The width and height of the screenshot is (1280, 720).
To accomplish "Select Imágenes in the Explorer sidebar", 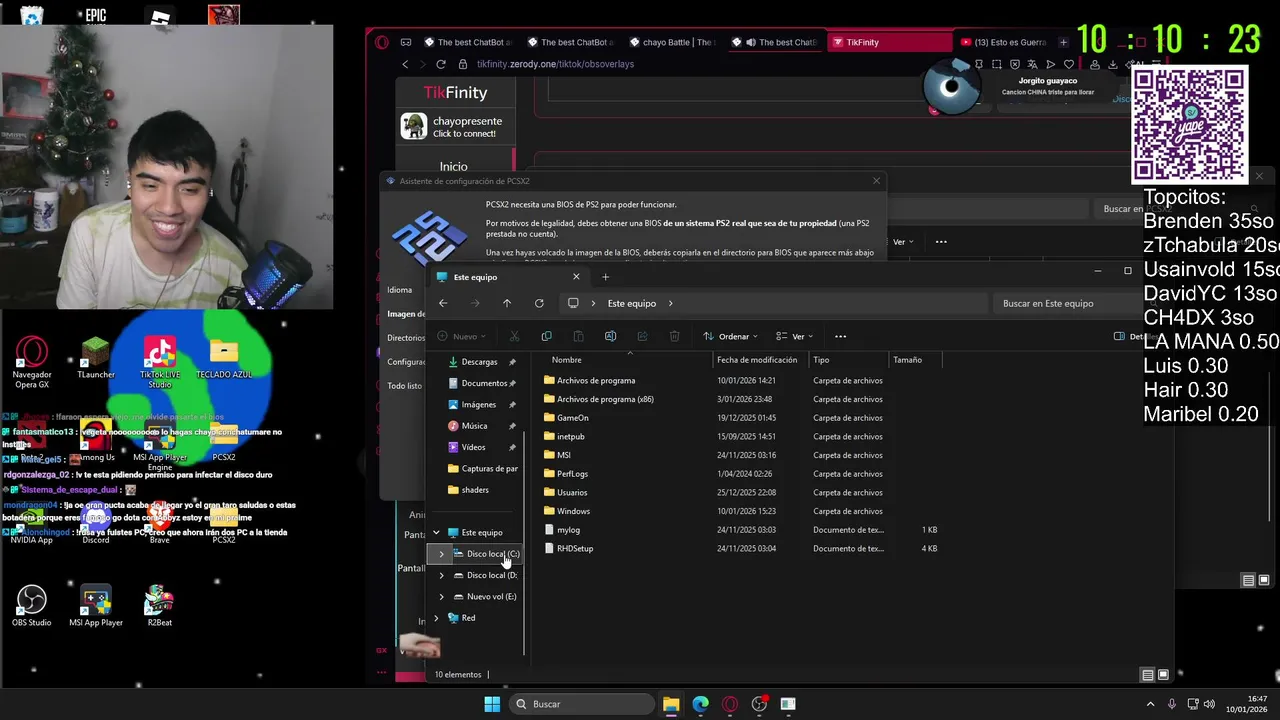I will click(x=478, y=405).
